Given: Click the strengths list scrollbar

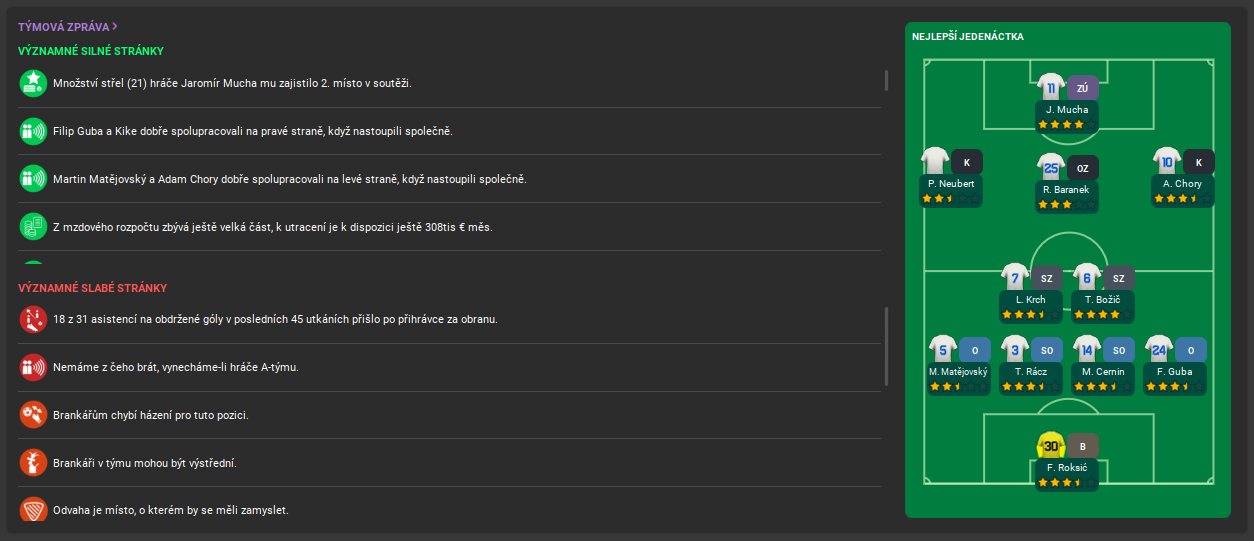Looking at the screenshot, I should tap(886, 80).
